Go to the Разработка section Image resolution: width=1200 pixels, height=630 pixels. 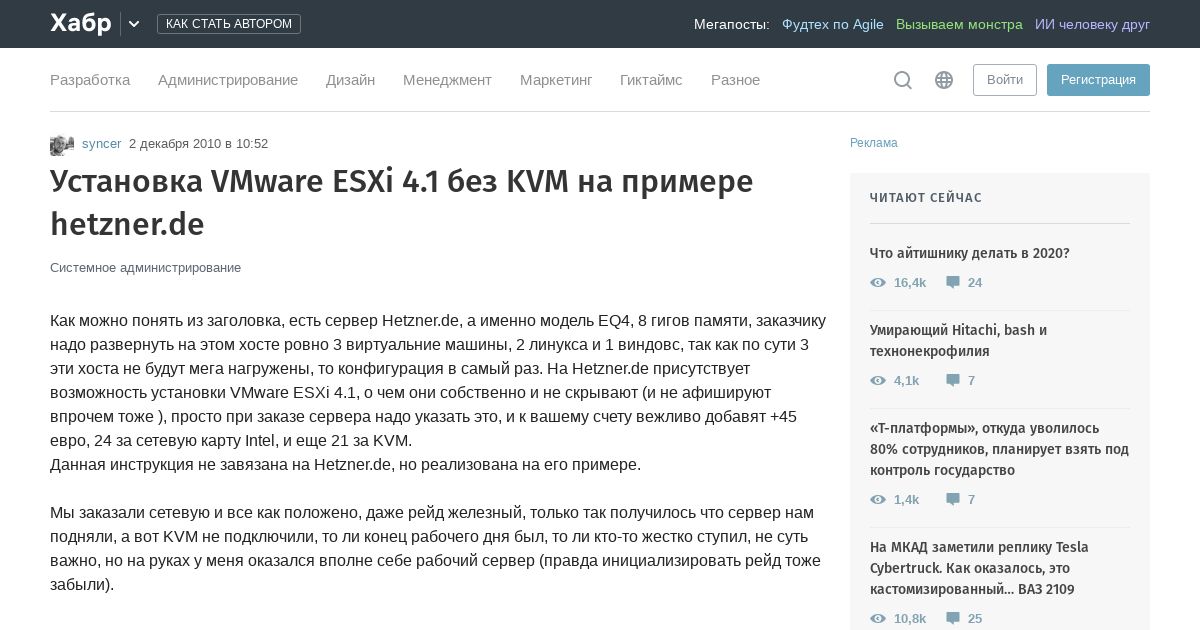pos(90,80)
